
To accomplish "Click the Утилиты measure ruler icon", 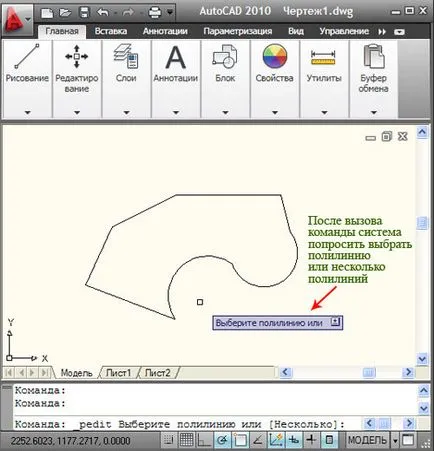I will coord(323,57).
